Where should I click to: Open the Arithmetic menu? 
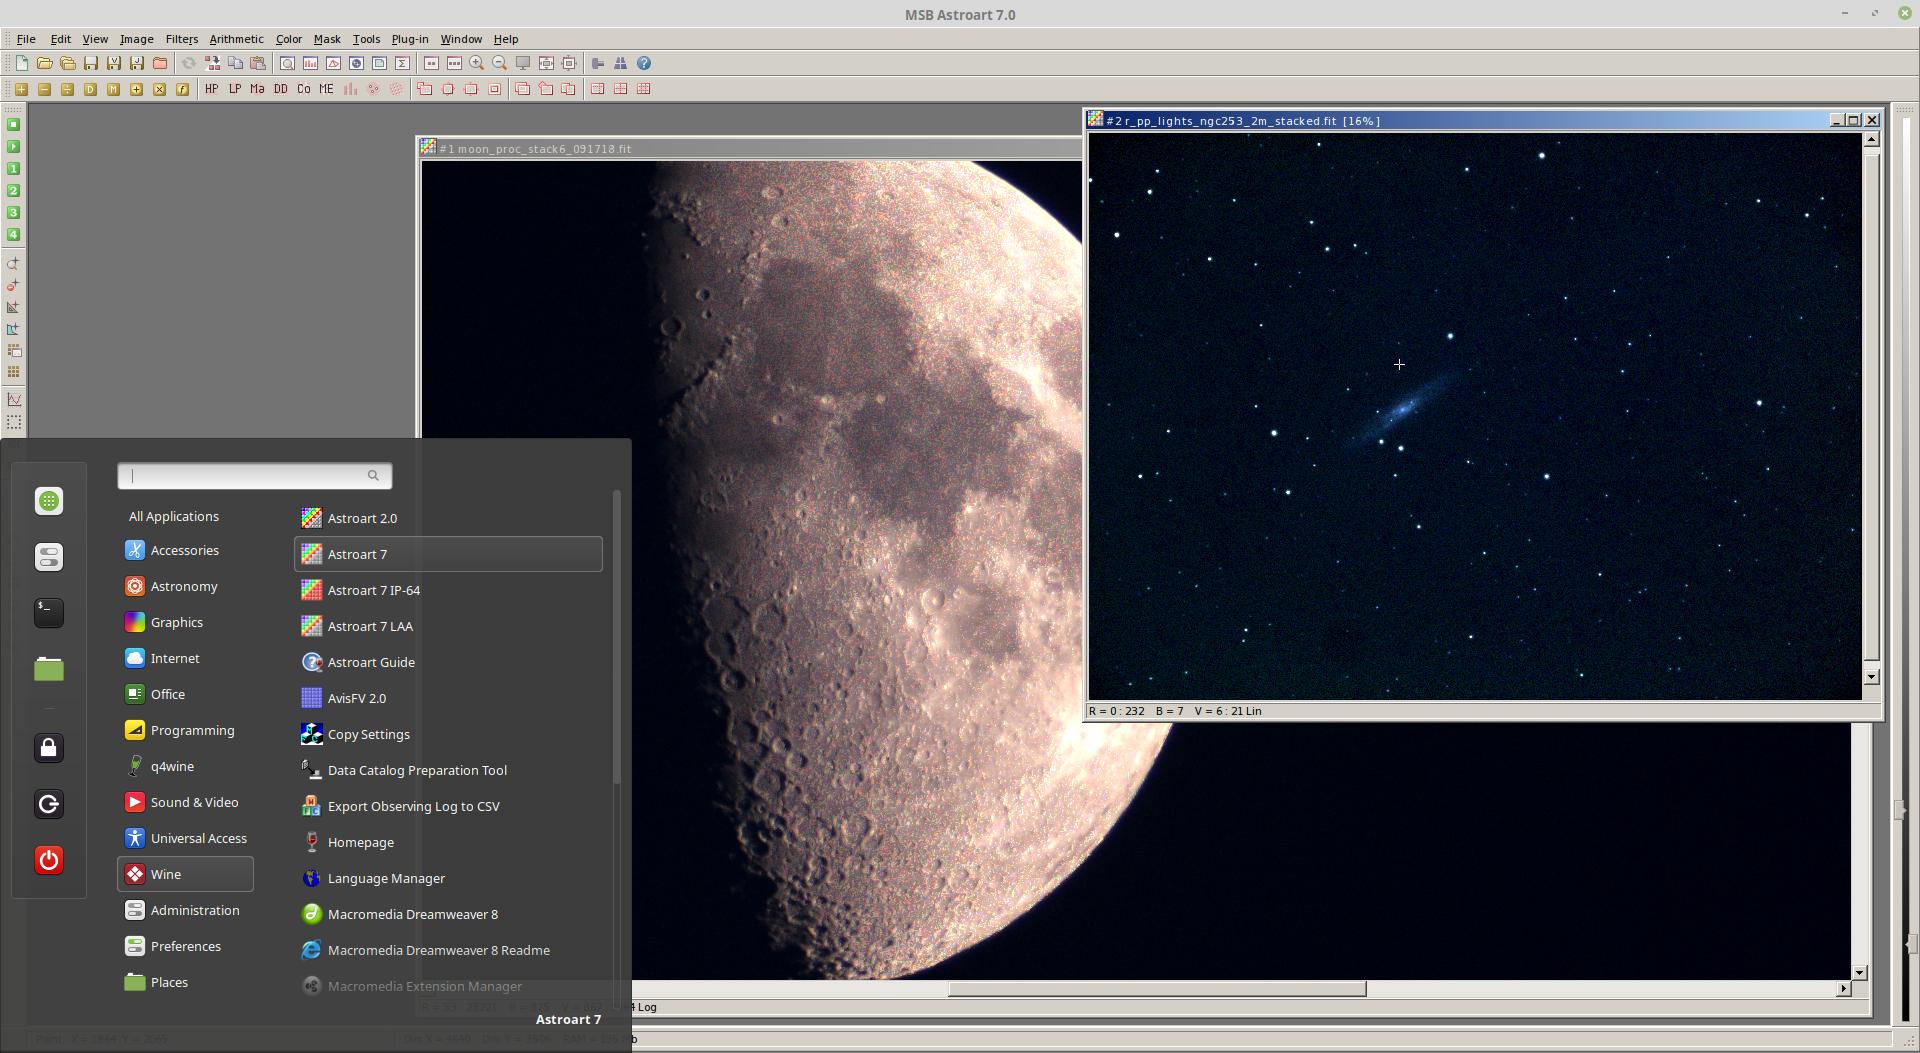click(236, 39)
